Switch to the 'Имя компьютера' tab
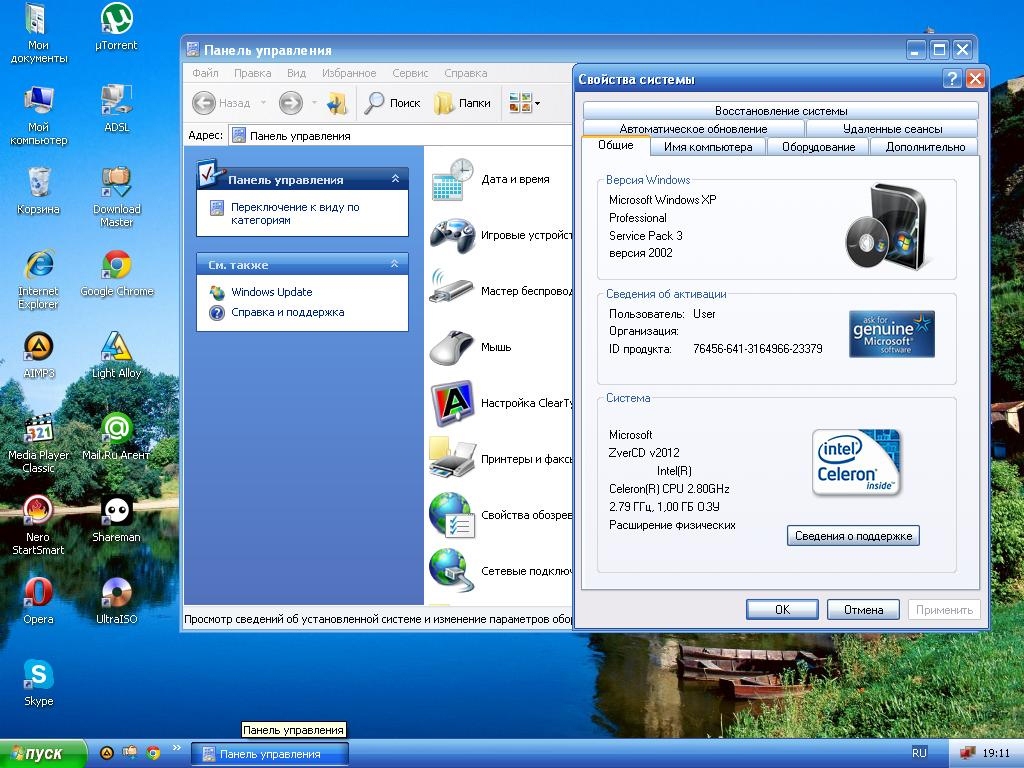 pyautogui.click(x=707, y=147)
